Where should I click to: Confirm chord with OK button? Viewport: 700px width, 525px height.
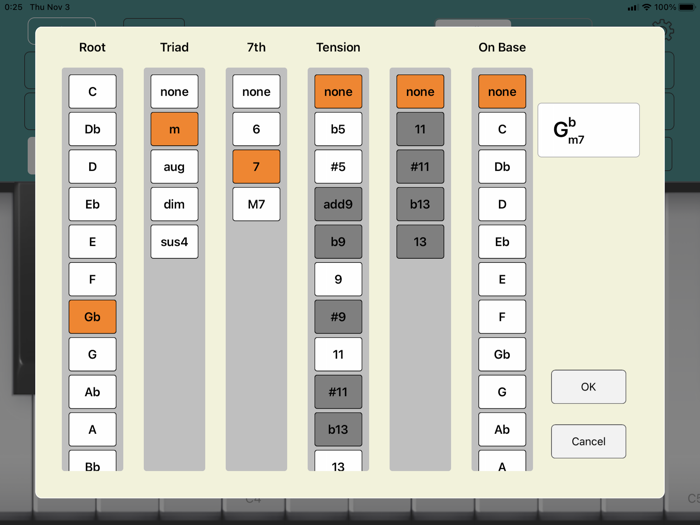coord(588,387)
